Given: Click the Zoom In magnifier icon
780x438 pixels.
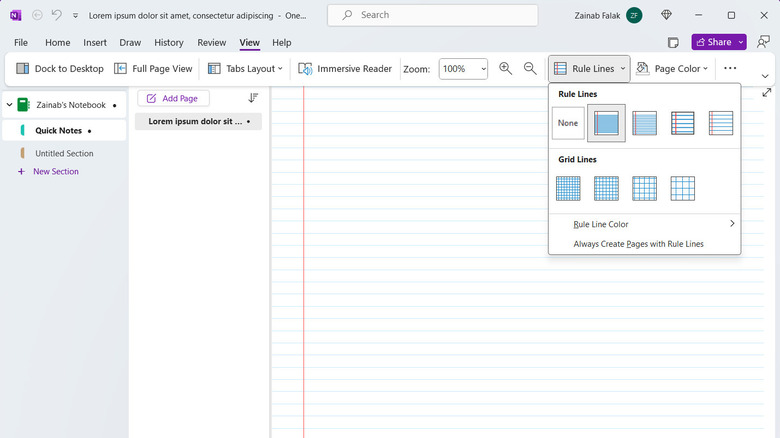Looking at the screenshot, I should 505,69.
